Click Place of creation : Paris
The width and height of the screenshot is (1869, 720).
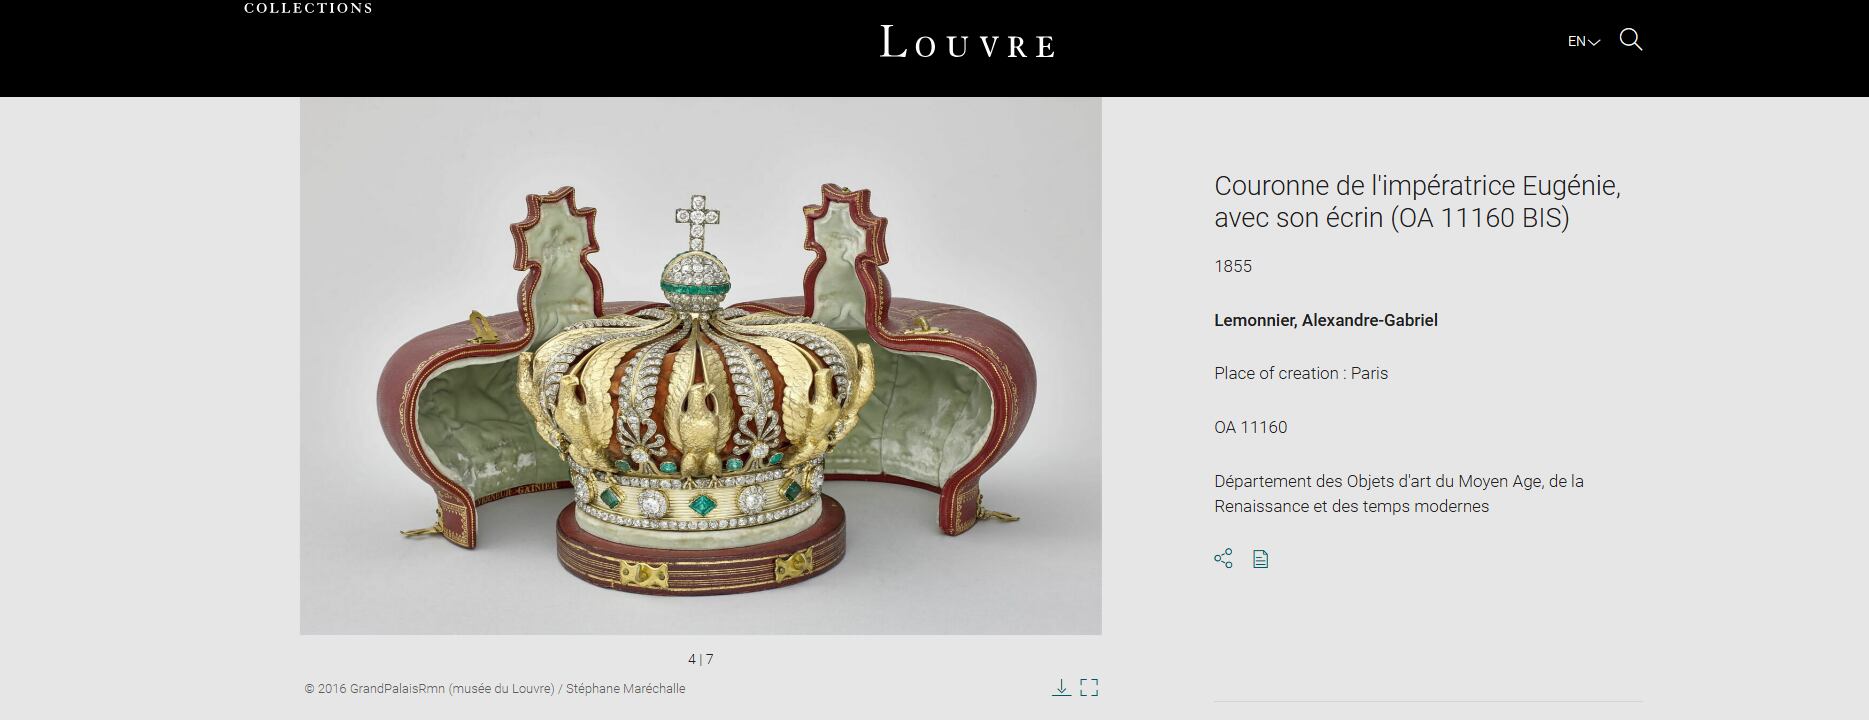tap(1301, 373)
